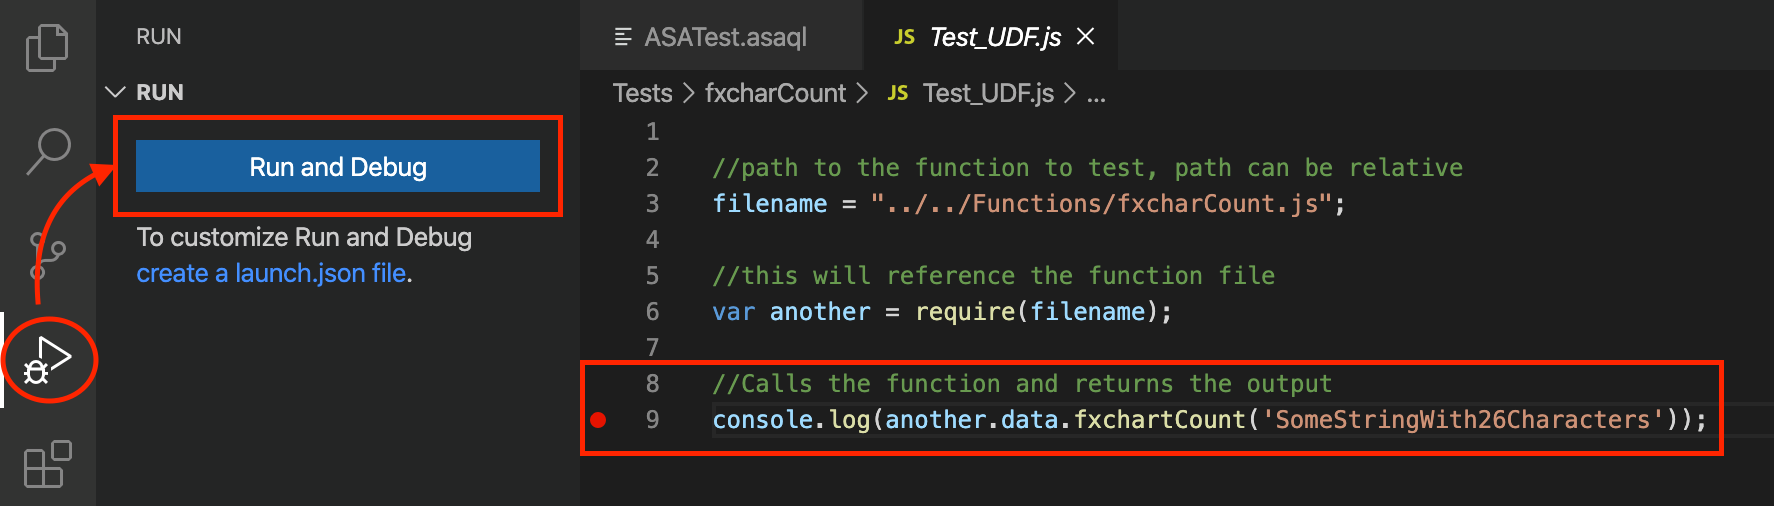Switch to the ASATest.asaql tab
The width and height of the screenshot is (1774, 506).
711,37
